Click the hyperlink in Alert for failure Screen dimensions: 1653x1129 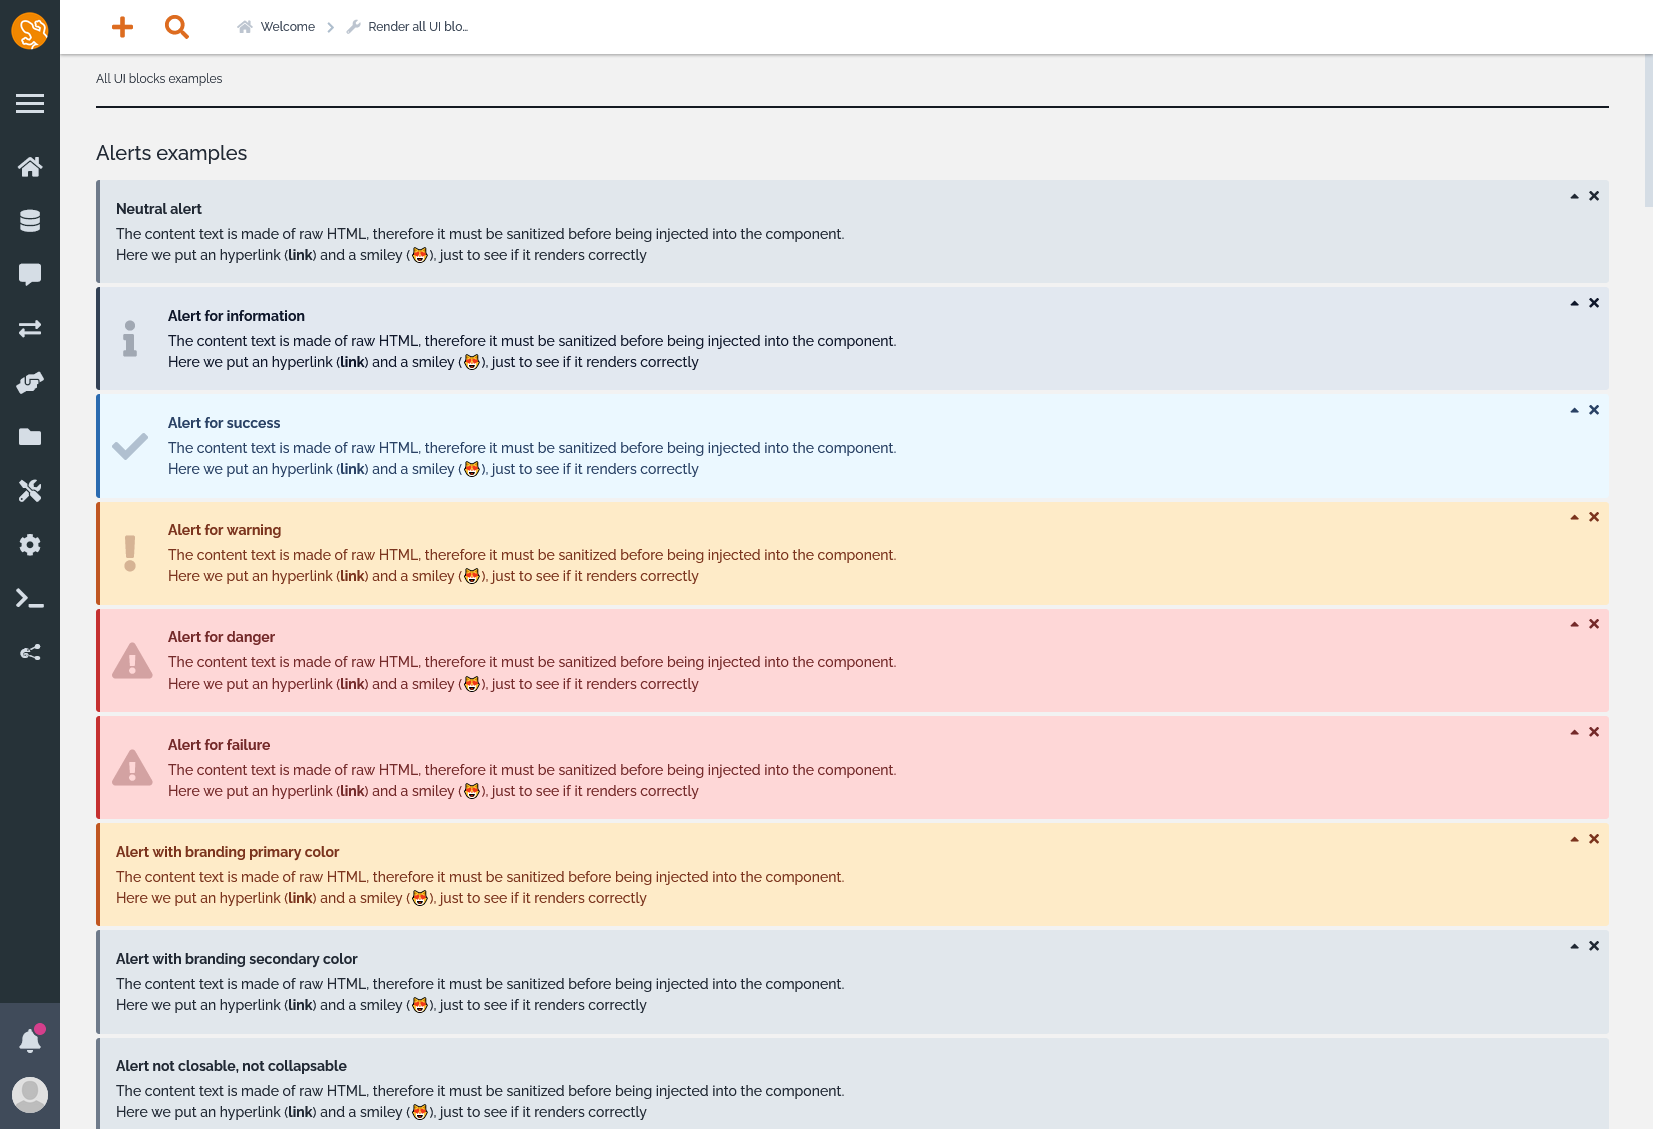(x=352, y=791)
